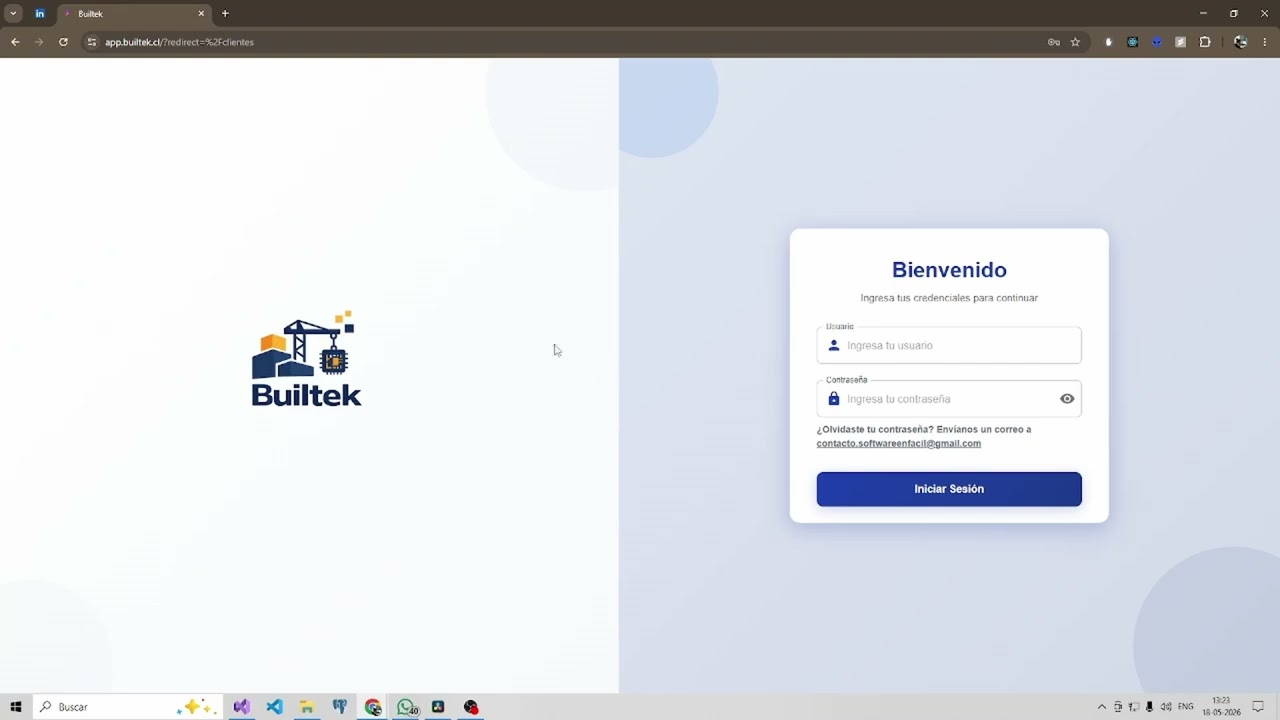This screenshot has width=1280, height=720.
Task: Restore down the Chrome window
Action: point(1234,14)
